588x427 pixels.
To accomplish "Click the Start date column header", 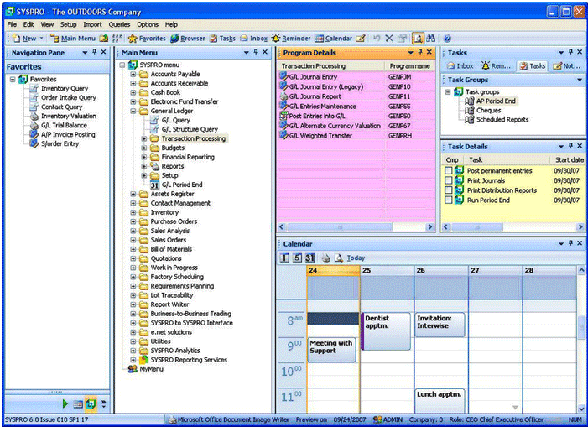I will [568, 160].
